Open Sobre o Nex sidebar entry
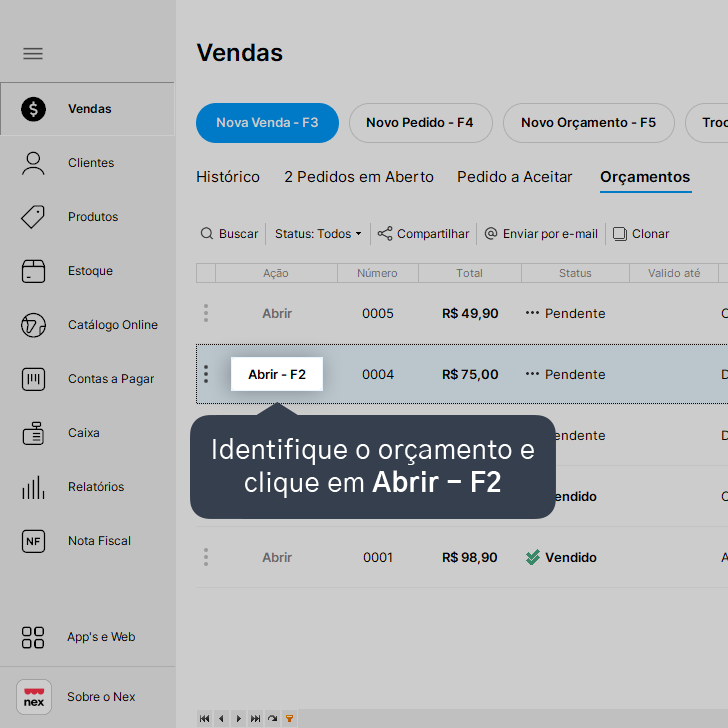The width and height of the screenshot is (728, 728). pyautogui.click(x=101, y=697)
